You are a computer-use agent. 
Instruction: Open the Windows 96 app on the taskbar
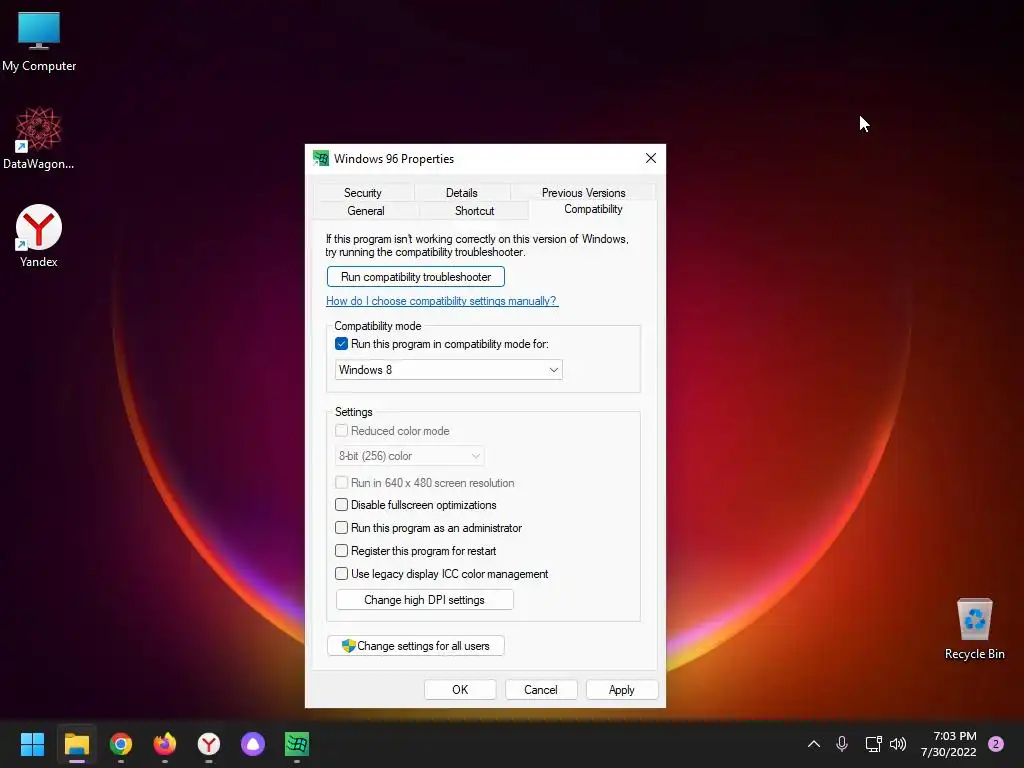coord(297,744)
